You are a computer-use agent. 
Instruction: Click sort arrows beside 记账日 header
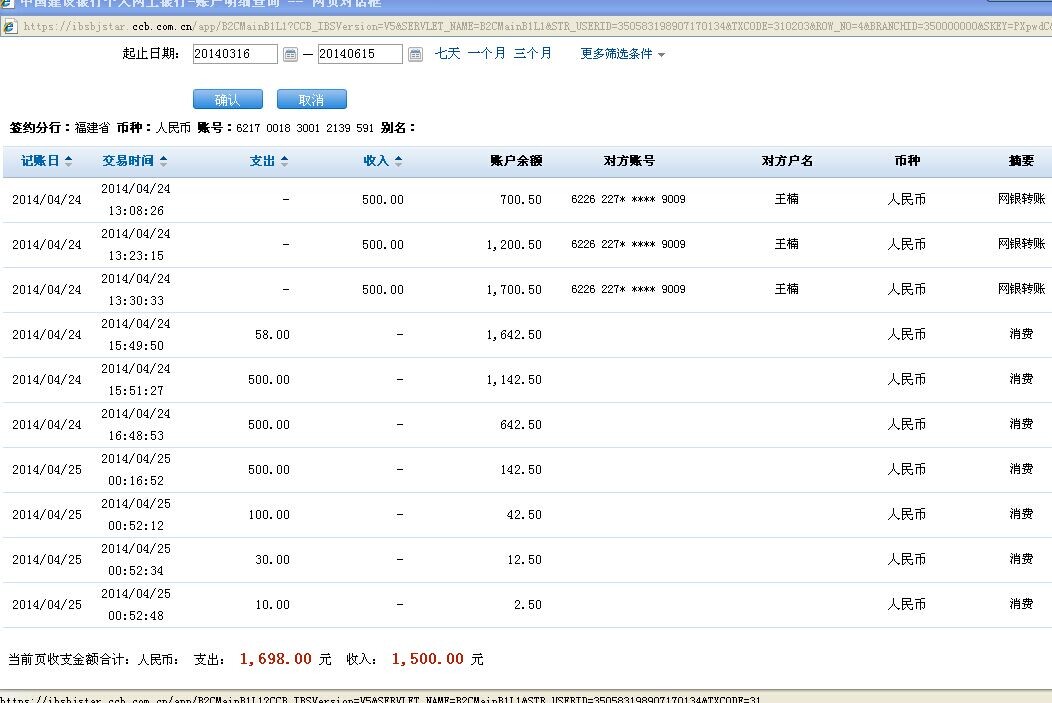click(68, 161)
